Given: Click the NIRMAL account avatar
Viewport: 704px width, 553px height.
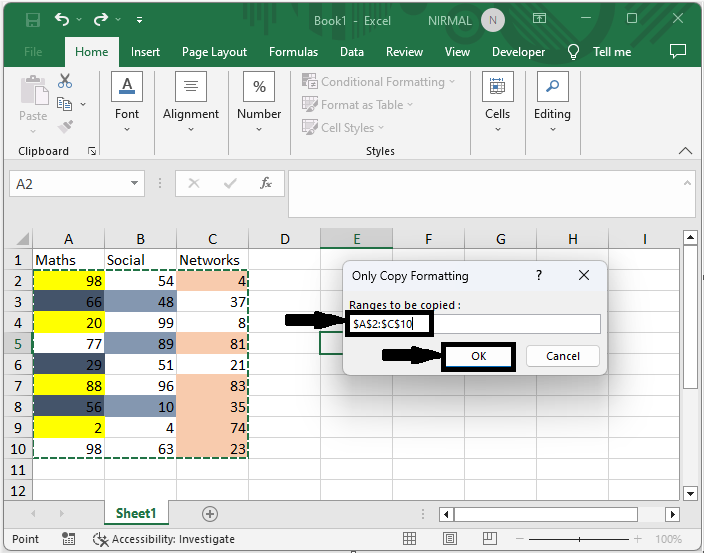Looking at the screenshot, I should tap(493, 20).
